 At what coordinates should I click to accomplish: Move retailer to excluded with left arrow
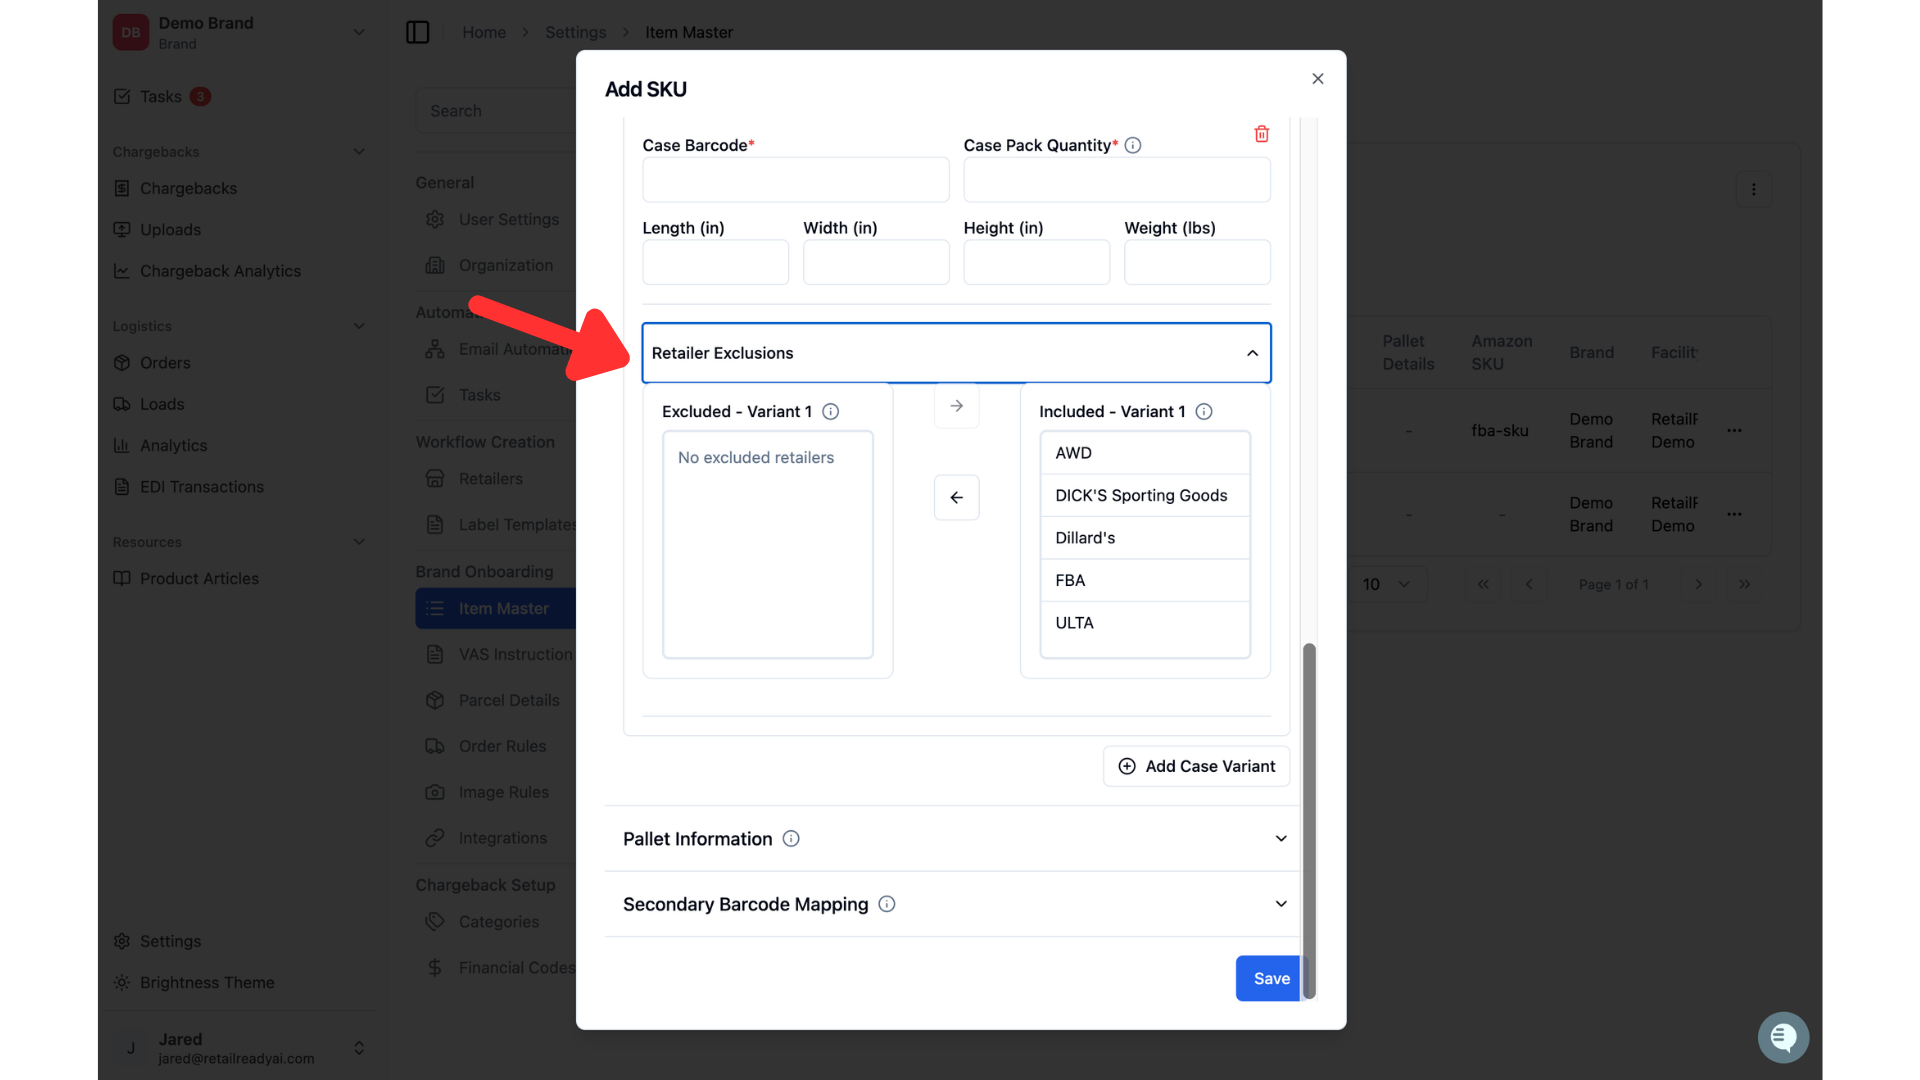(x=956, y=497)
